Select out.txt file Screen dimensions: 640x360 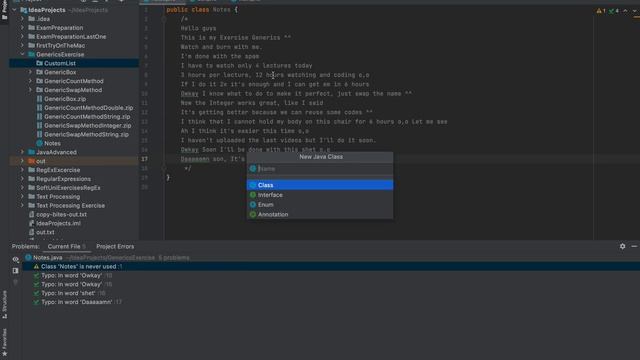point(45,232)
